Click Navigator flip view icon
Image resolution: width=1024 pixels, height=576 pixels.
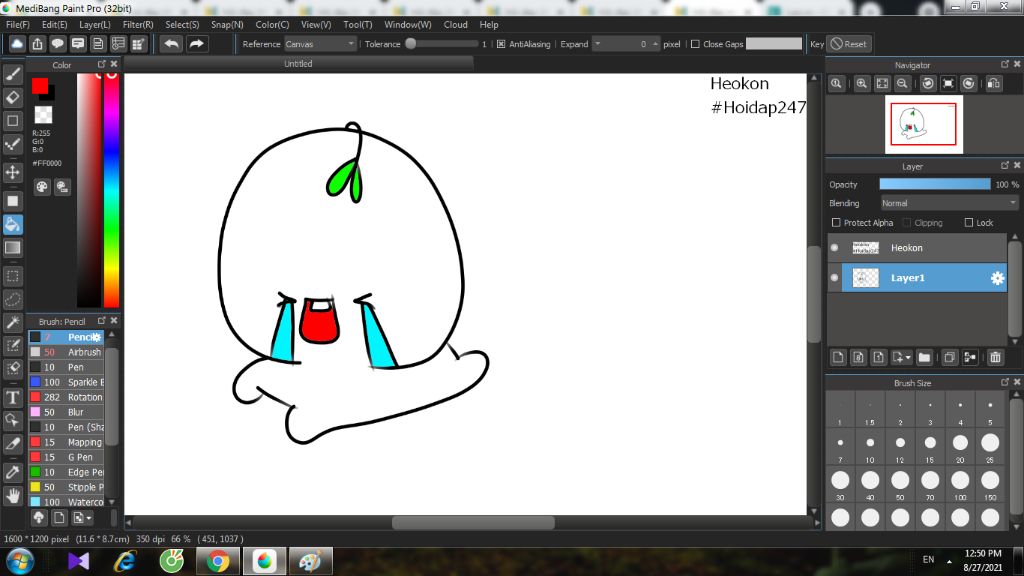pyautogui.click(x=994, y=84)
